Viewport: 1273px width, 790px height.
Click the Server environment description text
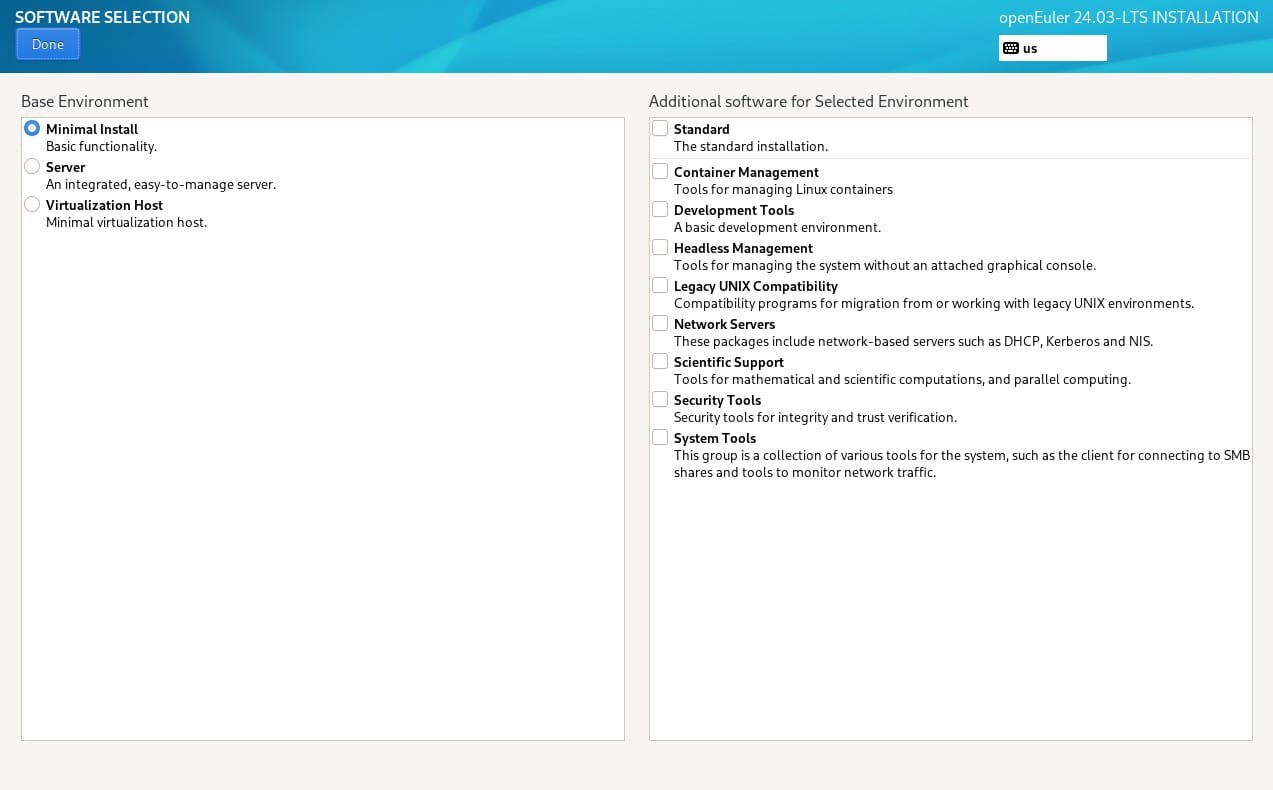[160, 184]
